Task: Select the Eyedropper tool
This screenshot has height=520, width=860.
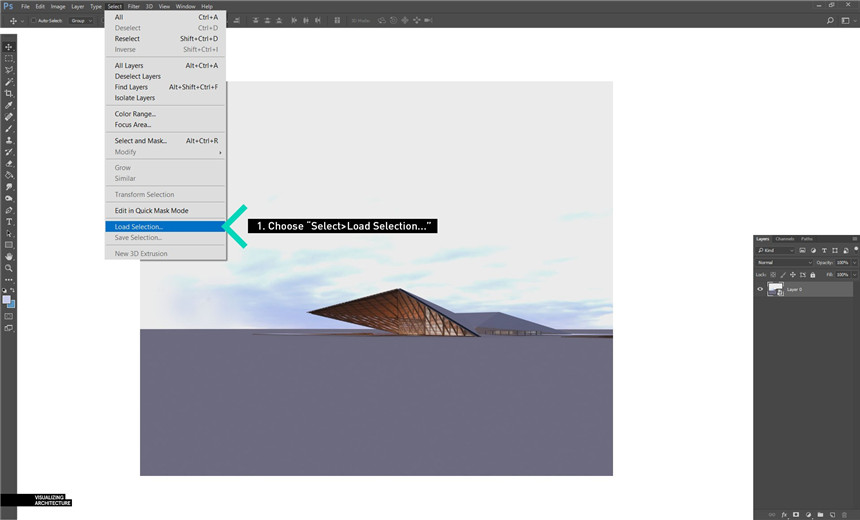Action: pos(9,105)
